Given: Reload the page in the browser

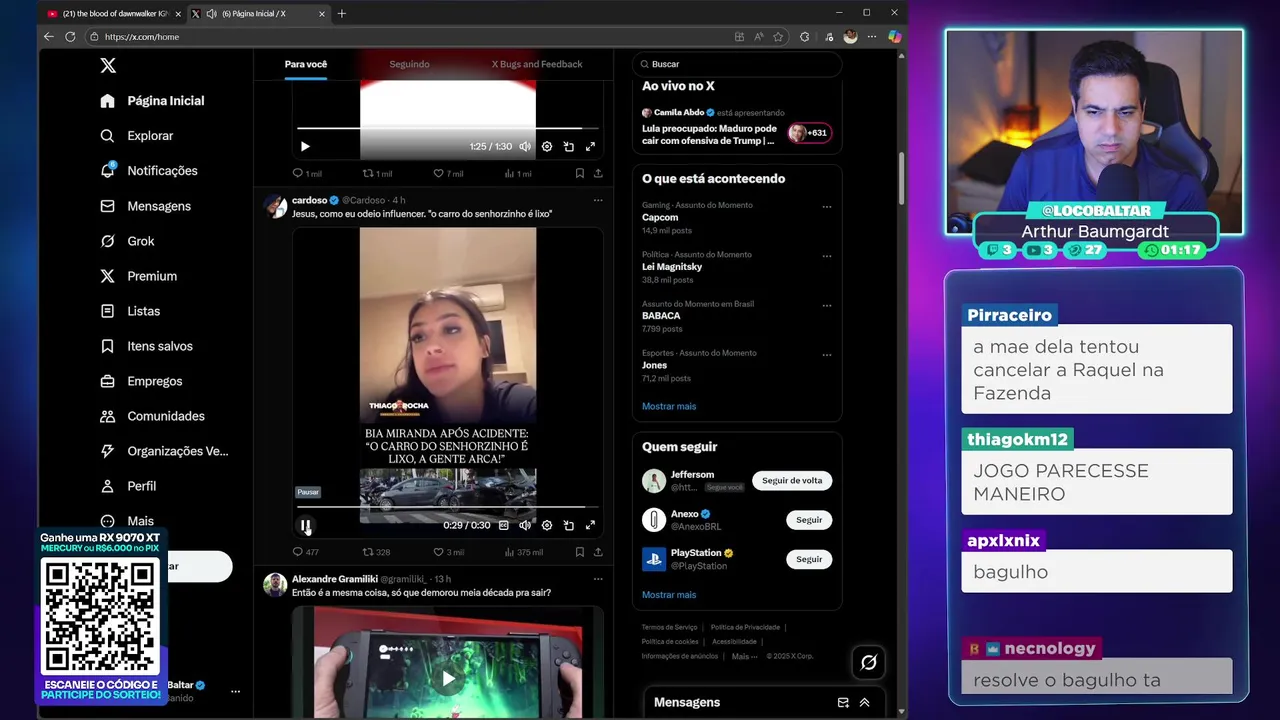Looking at the screenshot, I should tap(70, 37).
